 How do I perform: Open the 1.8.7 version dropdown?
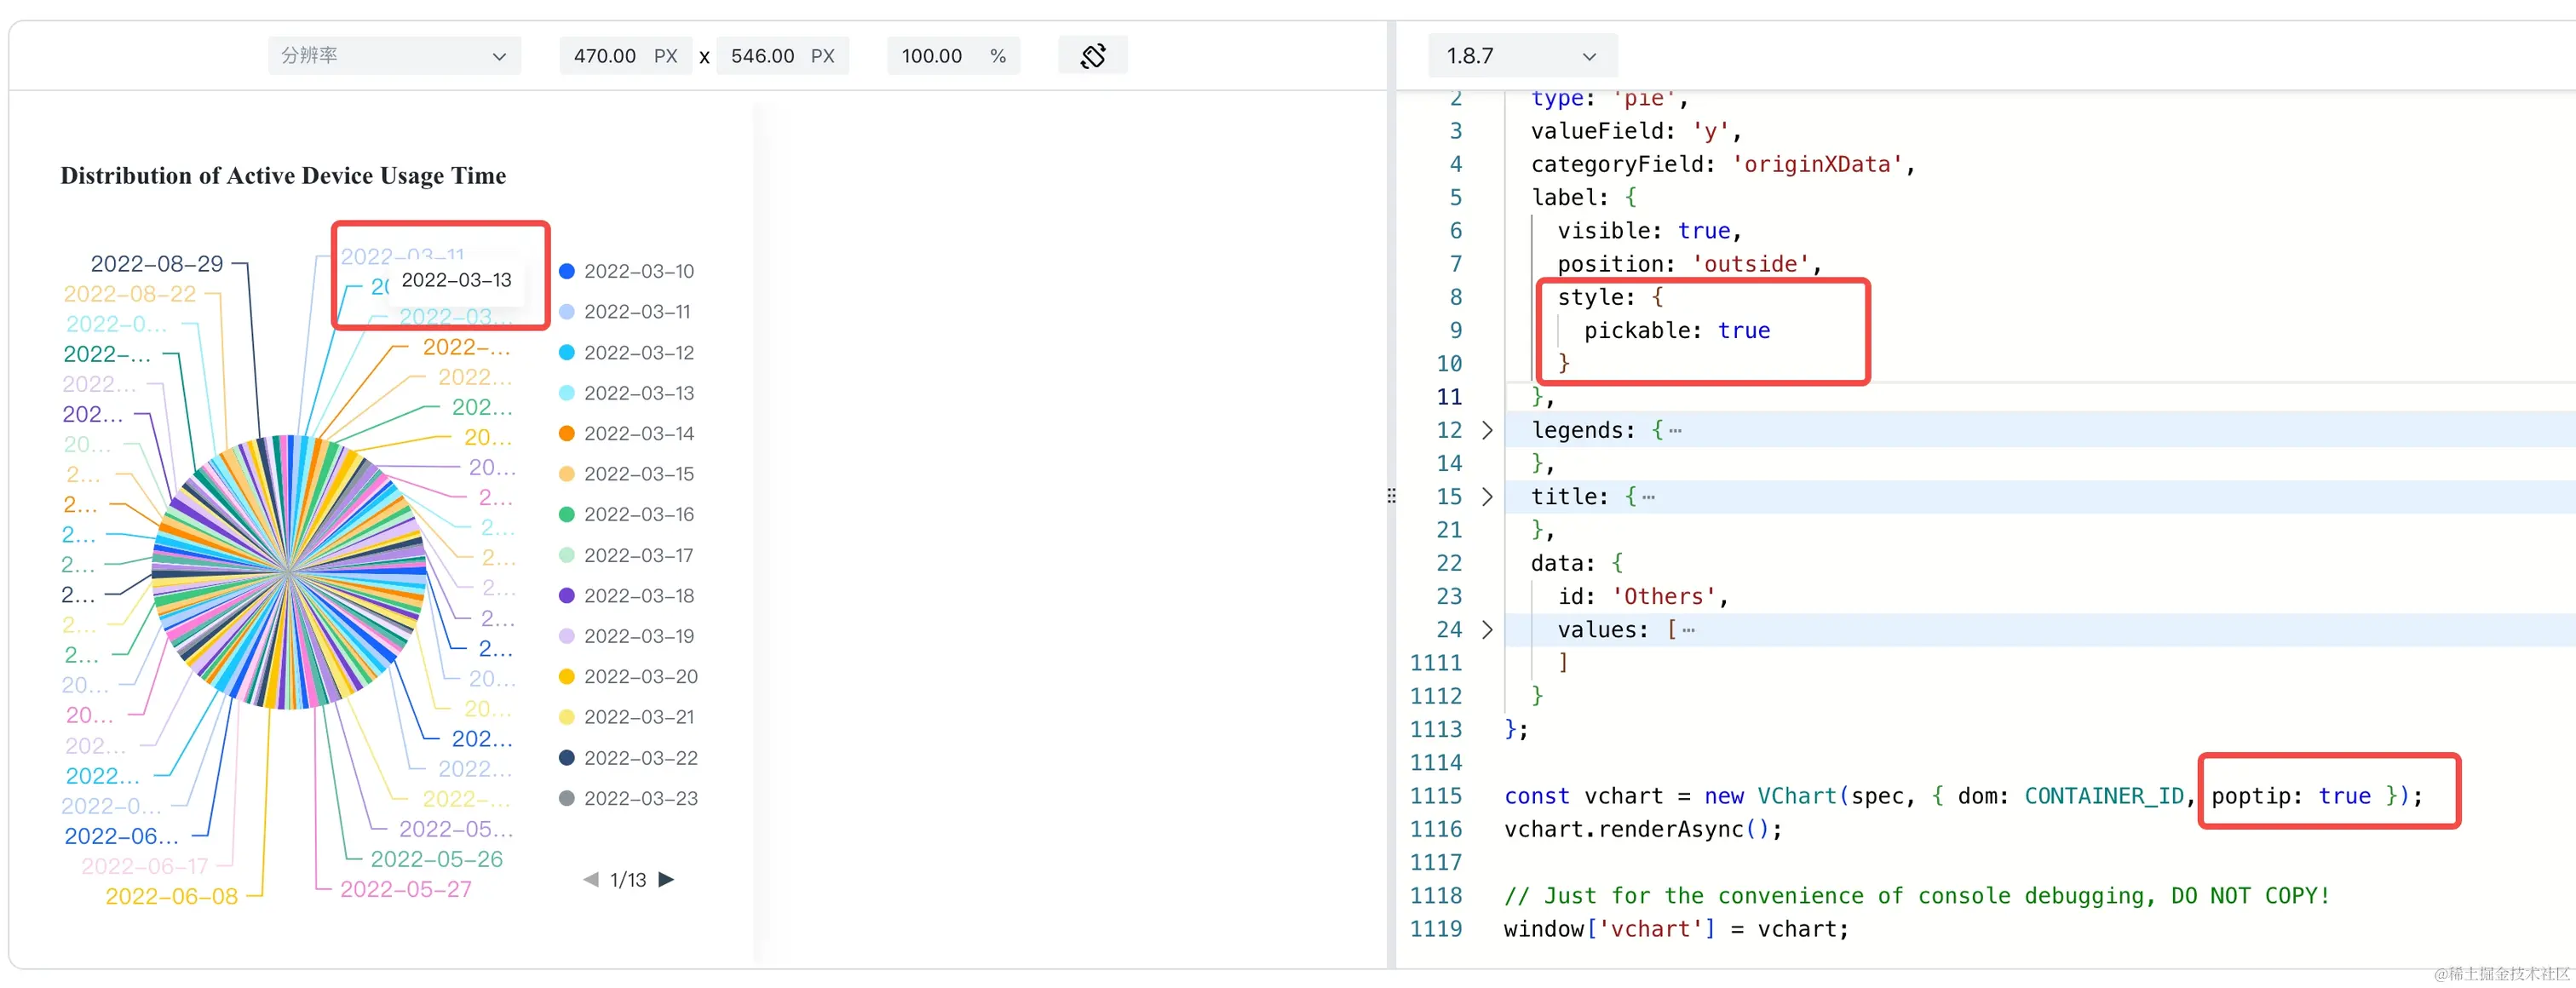(1520, 56)
